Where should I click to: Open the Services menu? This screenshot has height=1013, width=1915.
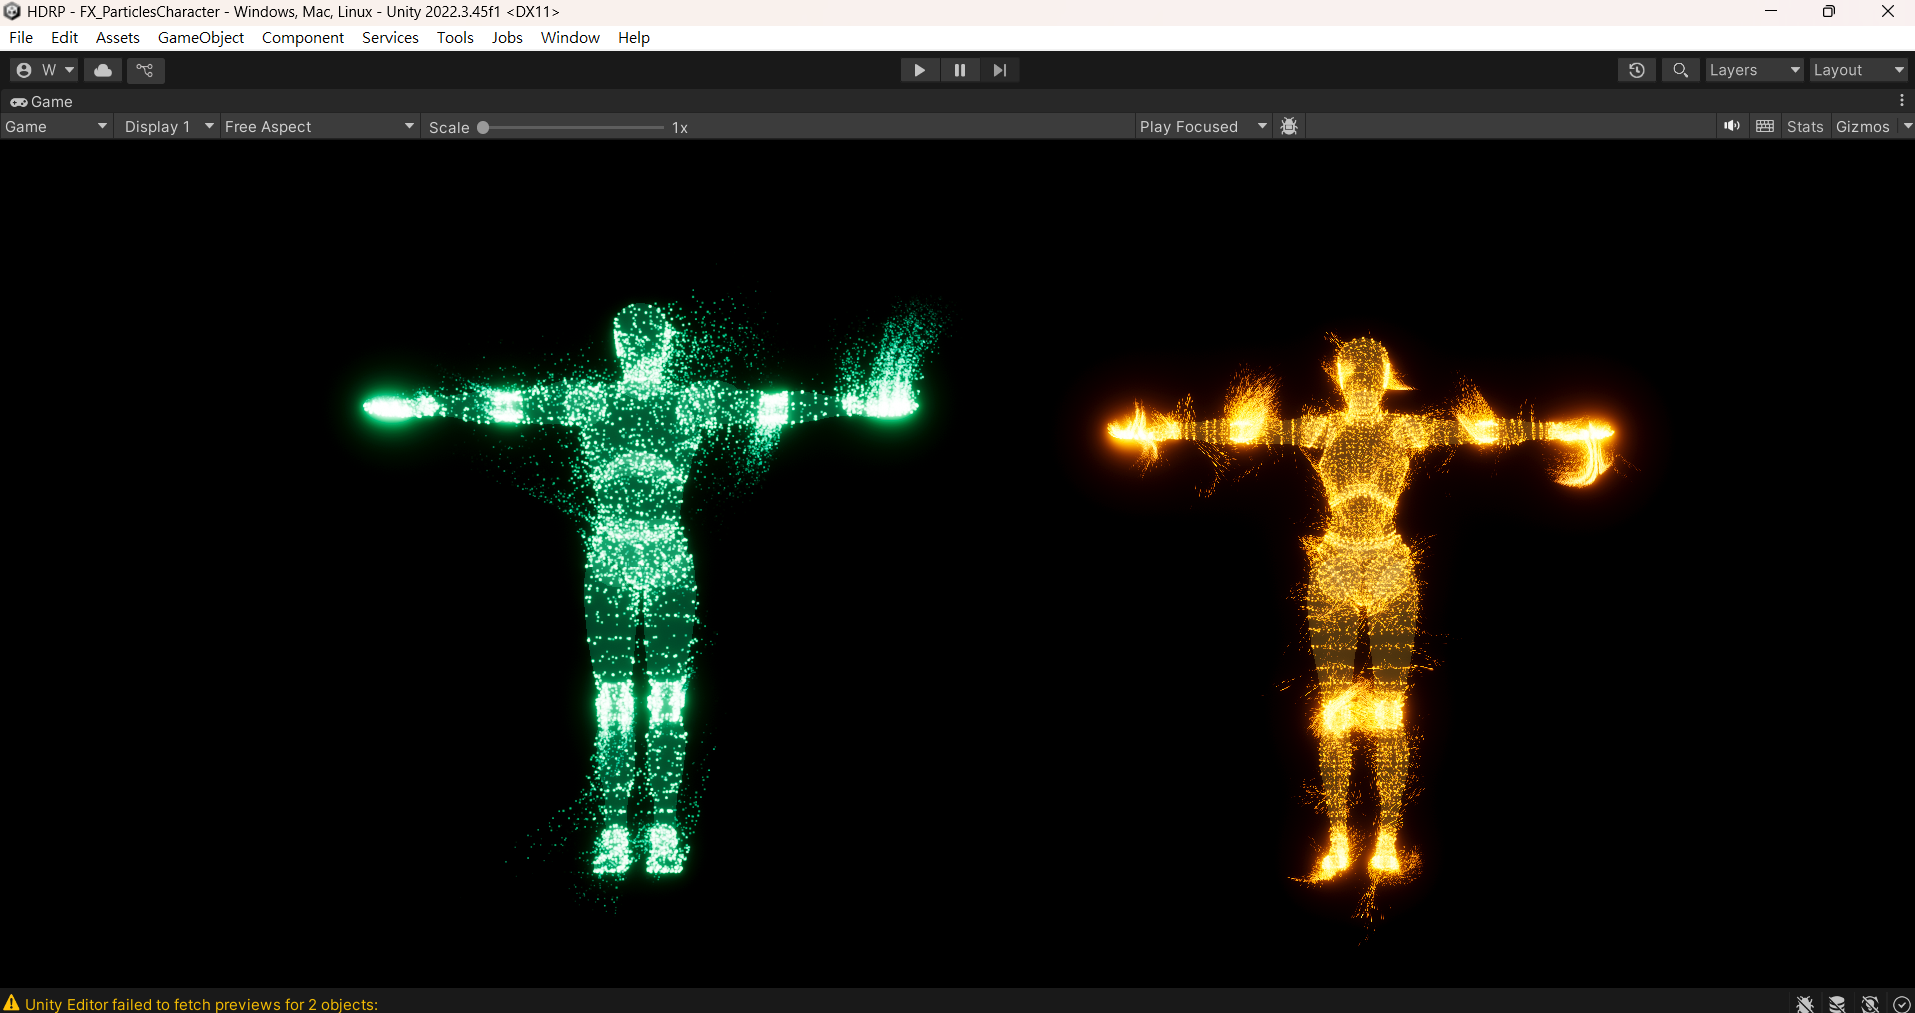[x=390, y=37]
